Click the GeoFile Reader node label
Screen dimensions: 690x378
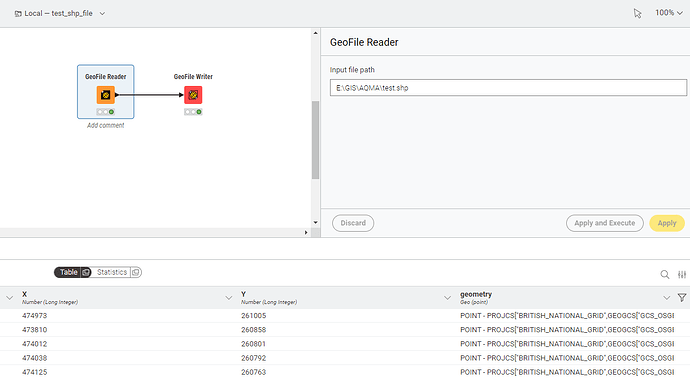(106, 77)
